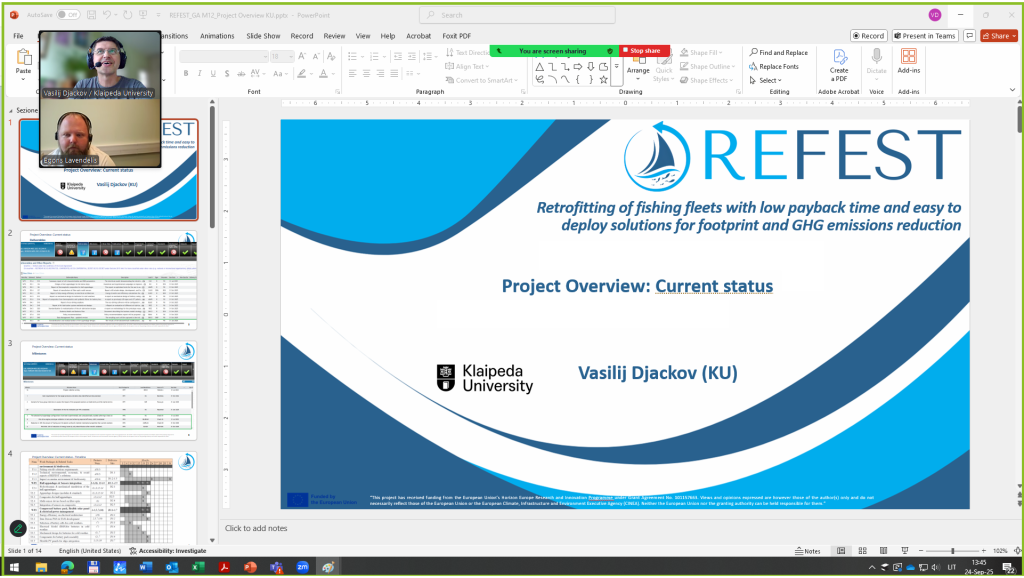The width and height of the screenshot is (1024, 578).
Task: Select the down arrow shape
Action: [591, 67]
